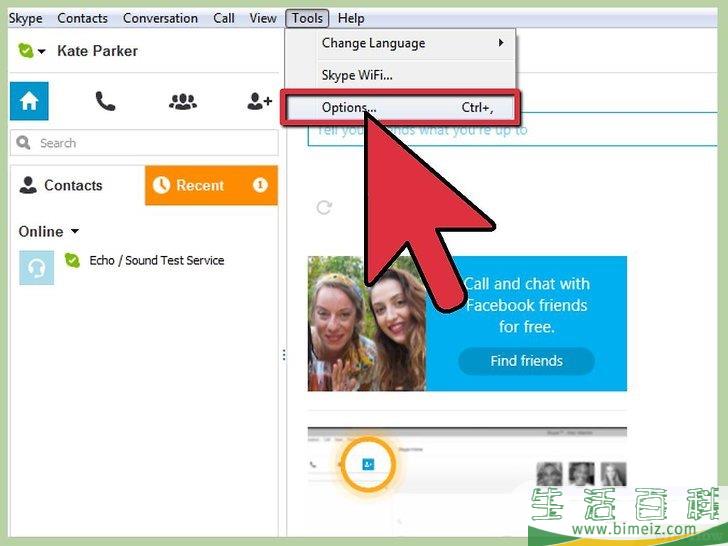Image resolution: width=728 pixels, height=546 pixels.
Task: Open the Help menu
Action: 351,19
